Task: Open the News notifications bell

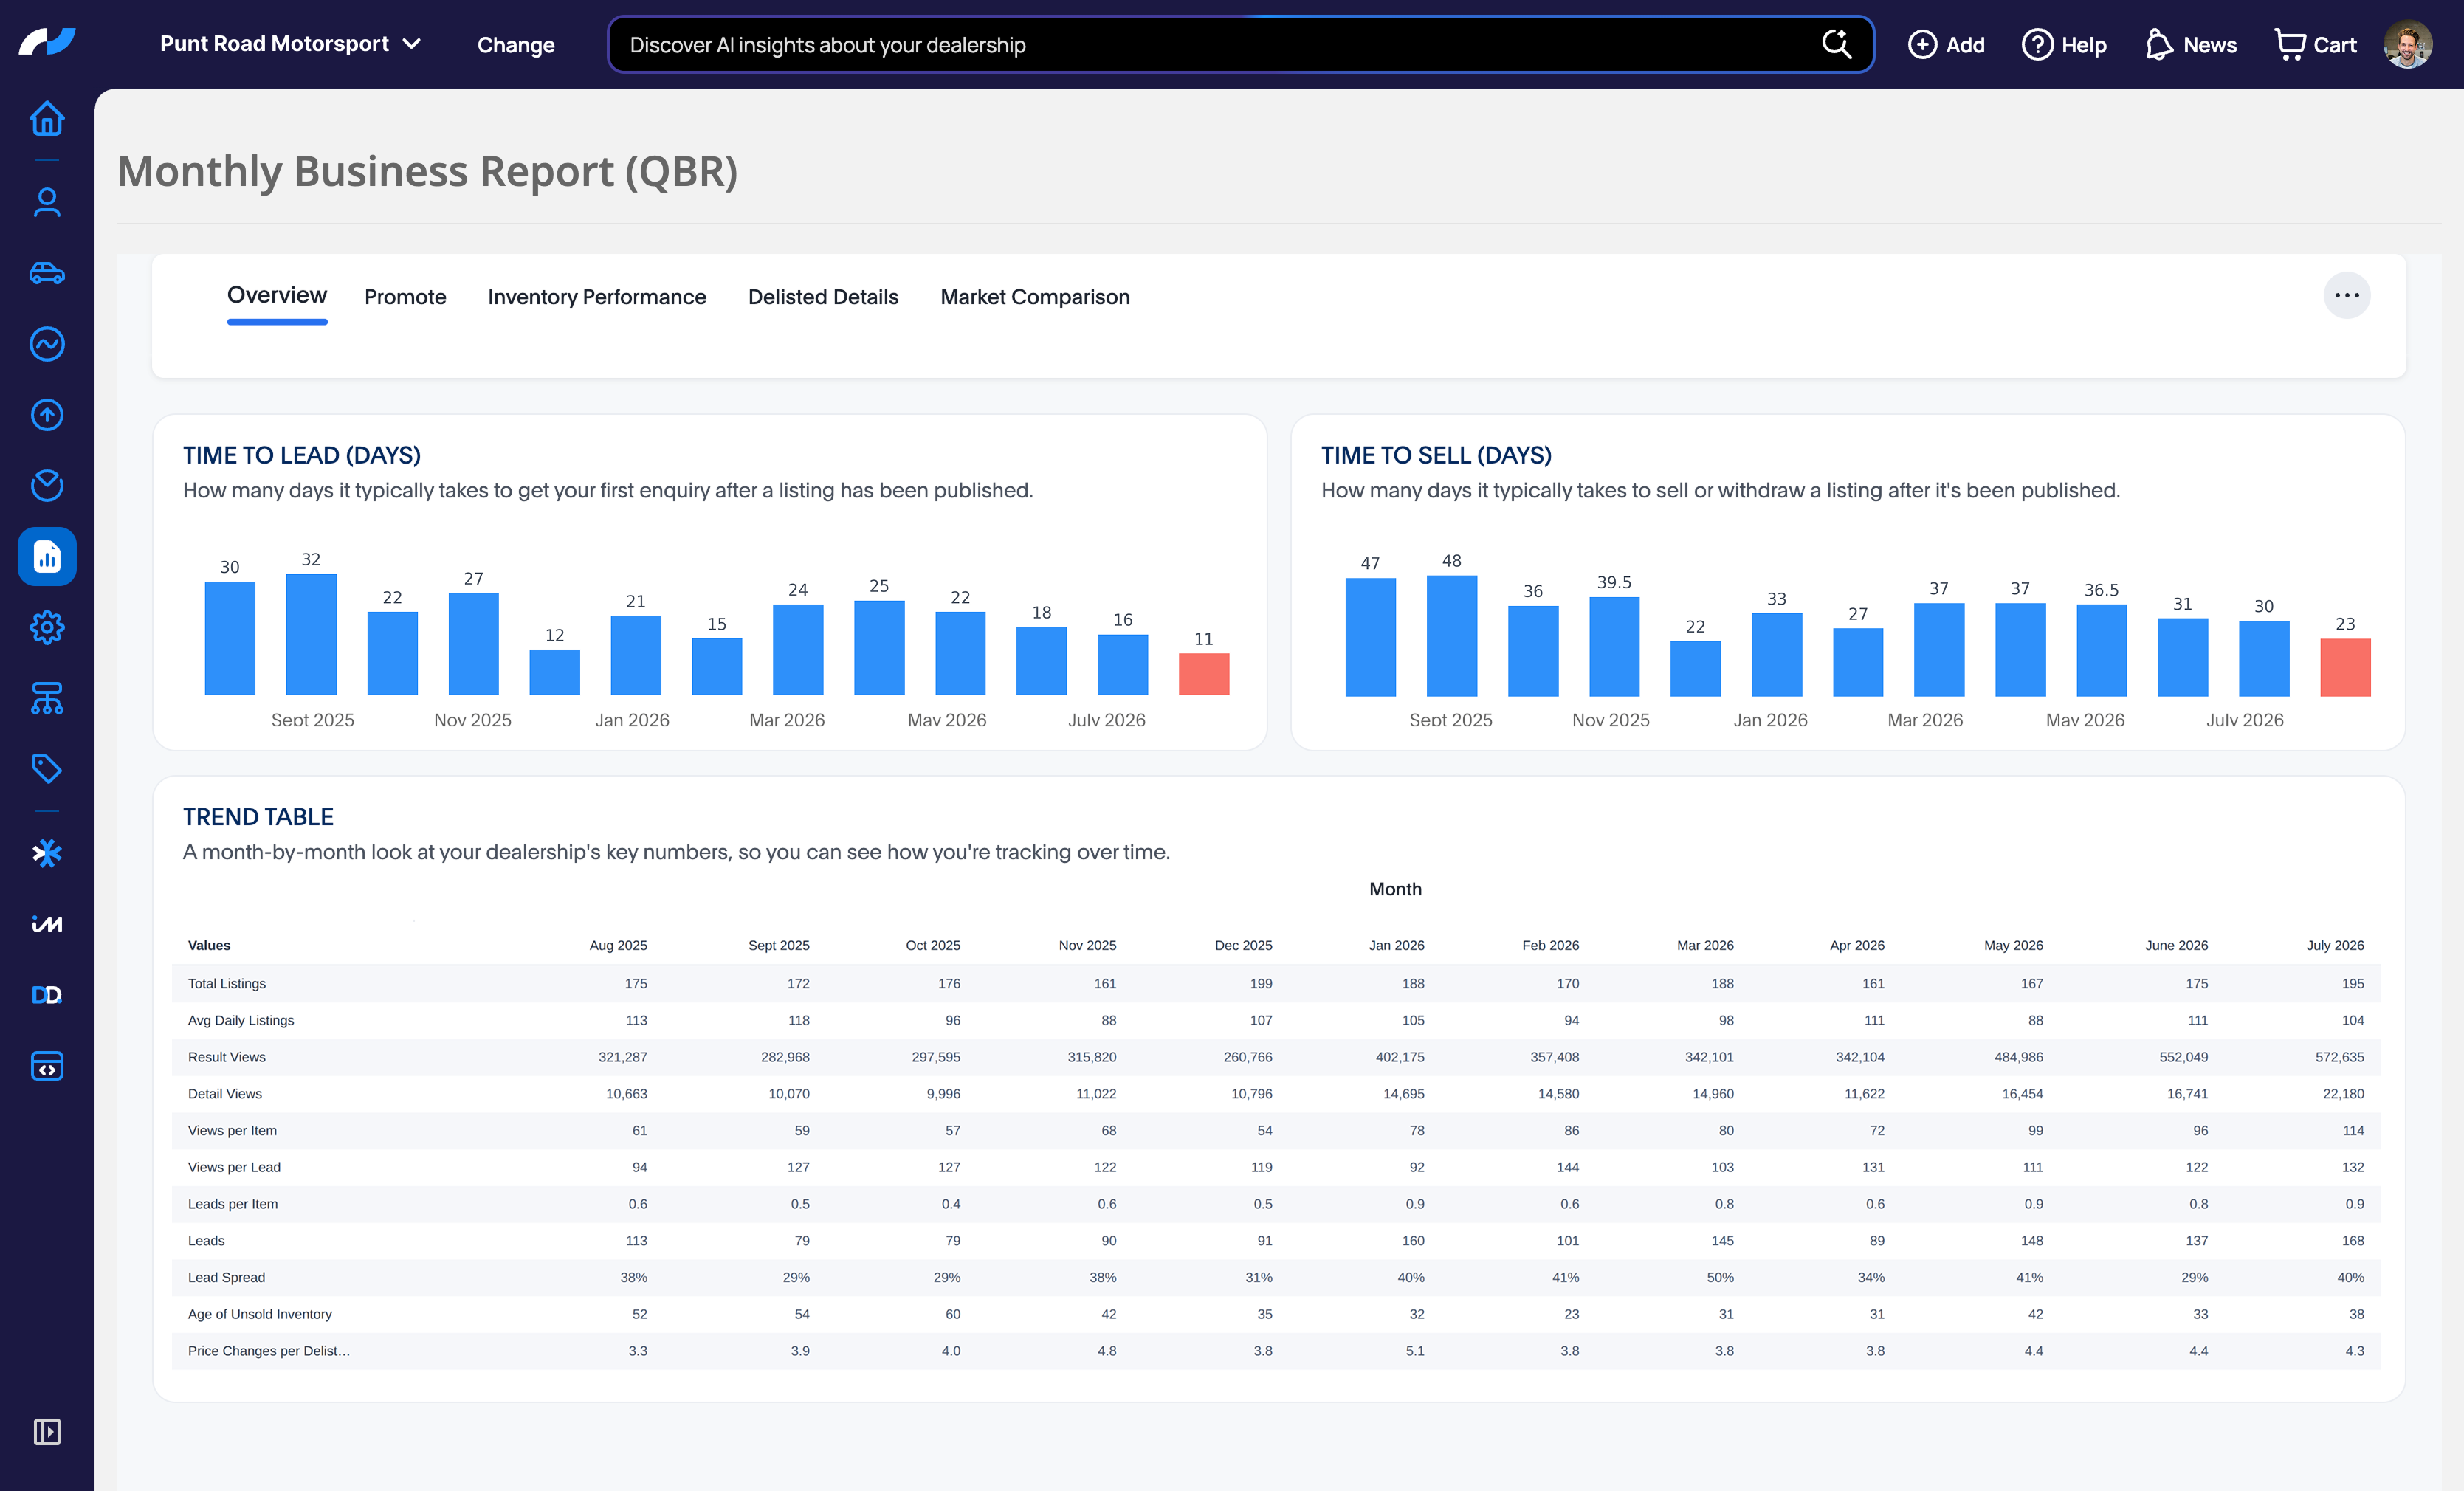Action: pos(2190,44)
